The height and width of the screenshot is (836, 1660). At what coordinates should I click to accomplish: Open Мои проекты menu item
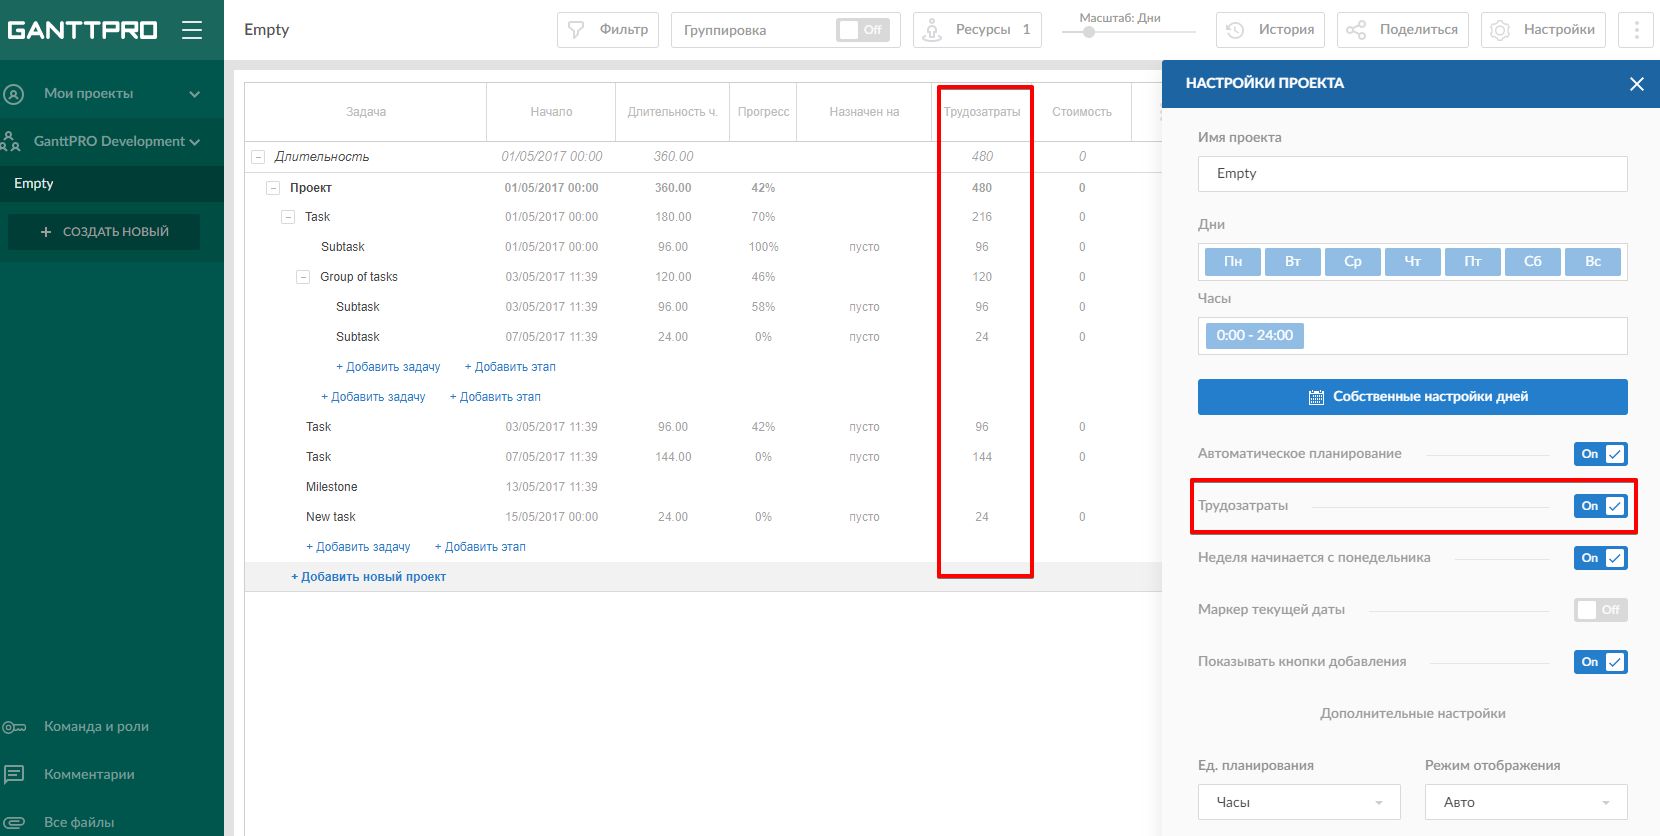[88, 94]
